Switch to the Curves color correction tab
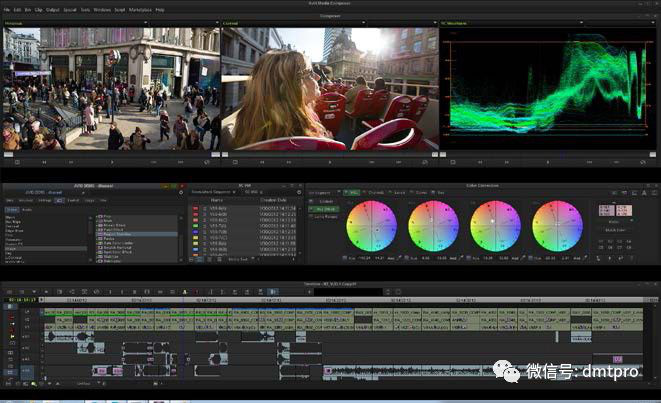 pos(421,193)
